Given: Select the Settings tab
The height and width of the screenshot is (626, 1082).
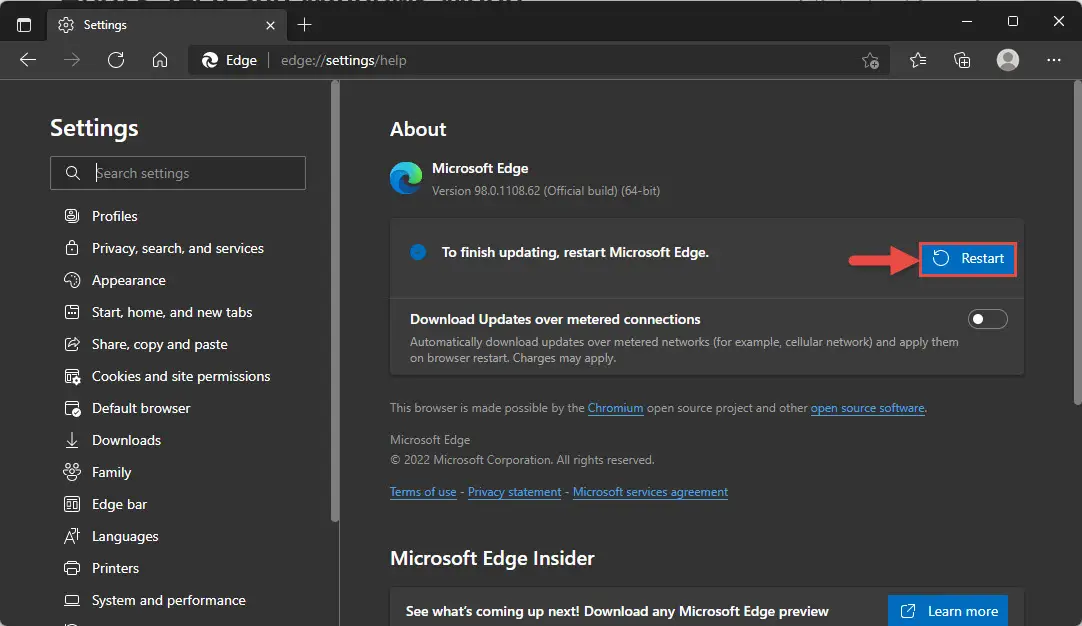Looking at the screenshot, I should [x=166, y=25].
